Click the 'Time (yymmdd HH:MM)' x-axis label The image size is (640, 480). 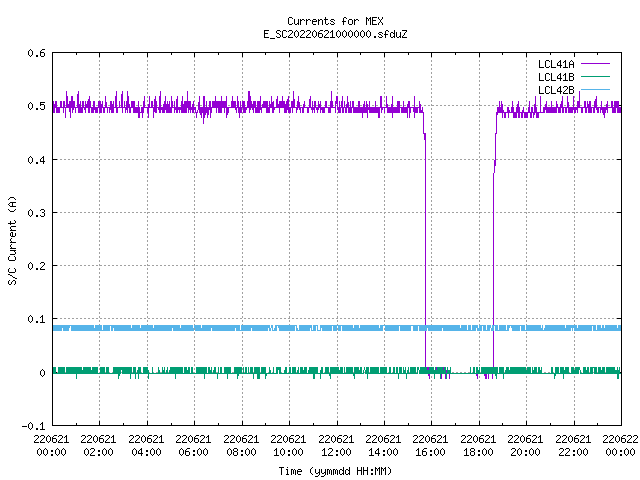(335, 471)
